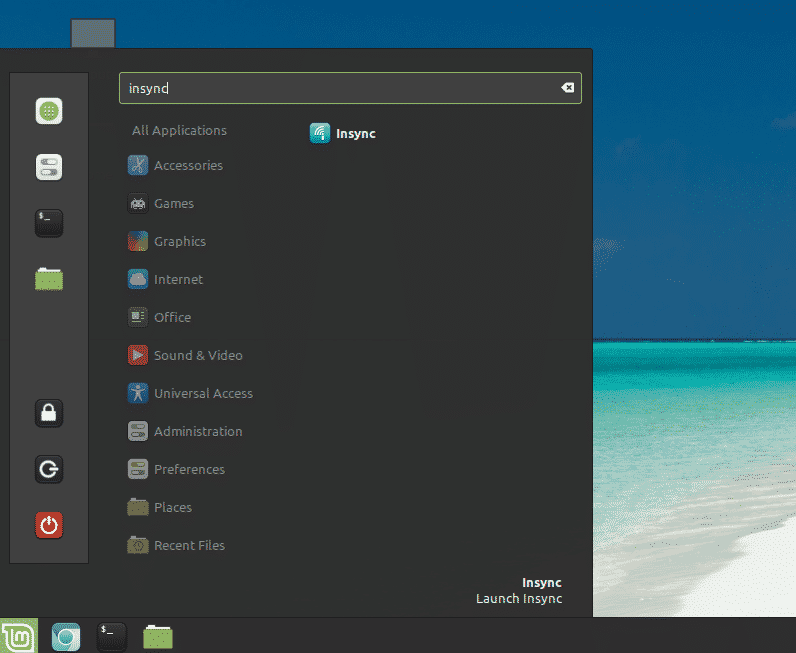
Task: Launch Terminal from the favorites sidebar
Action: (x=49, y=222)
